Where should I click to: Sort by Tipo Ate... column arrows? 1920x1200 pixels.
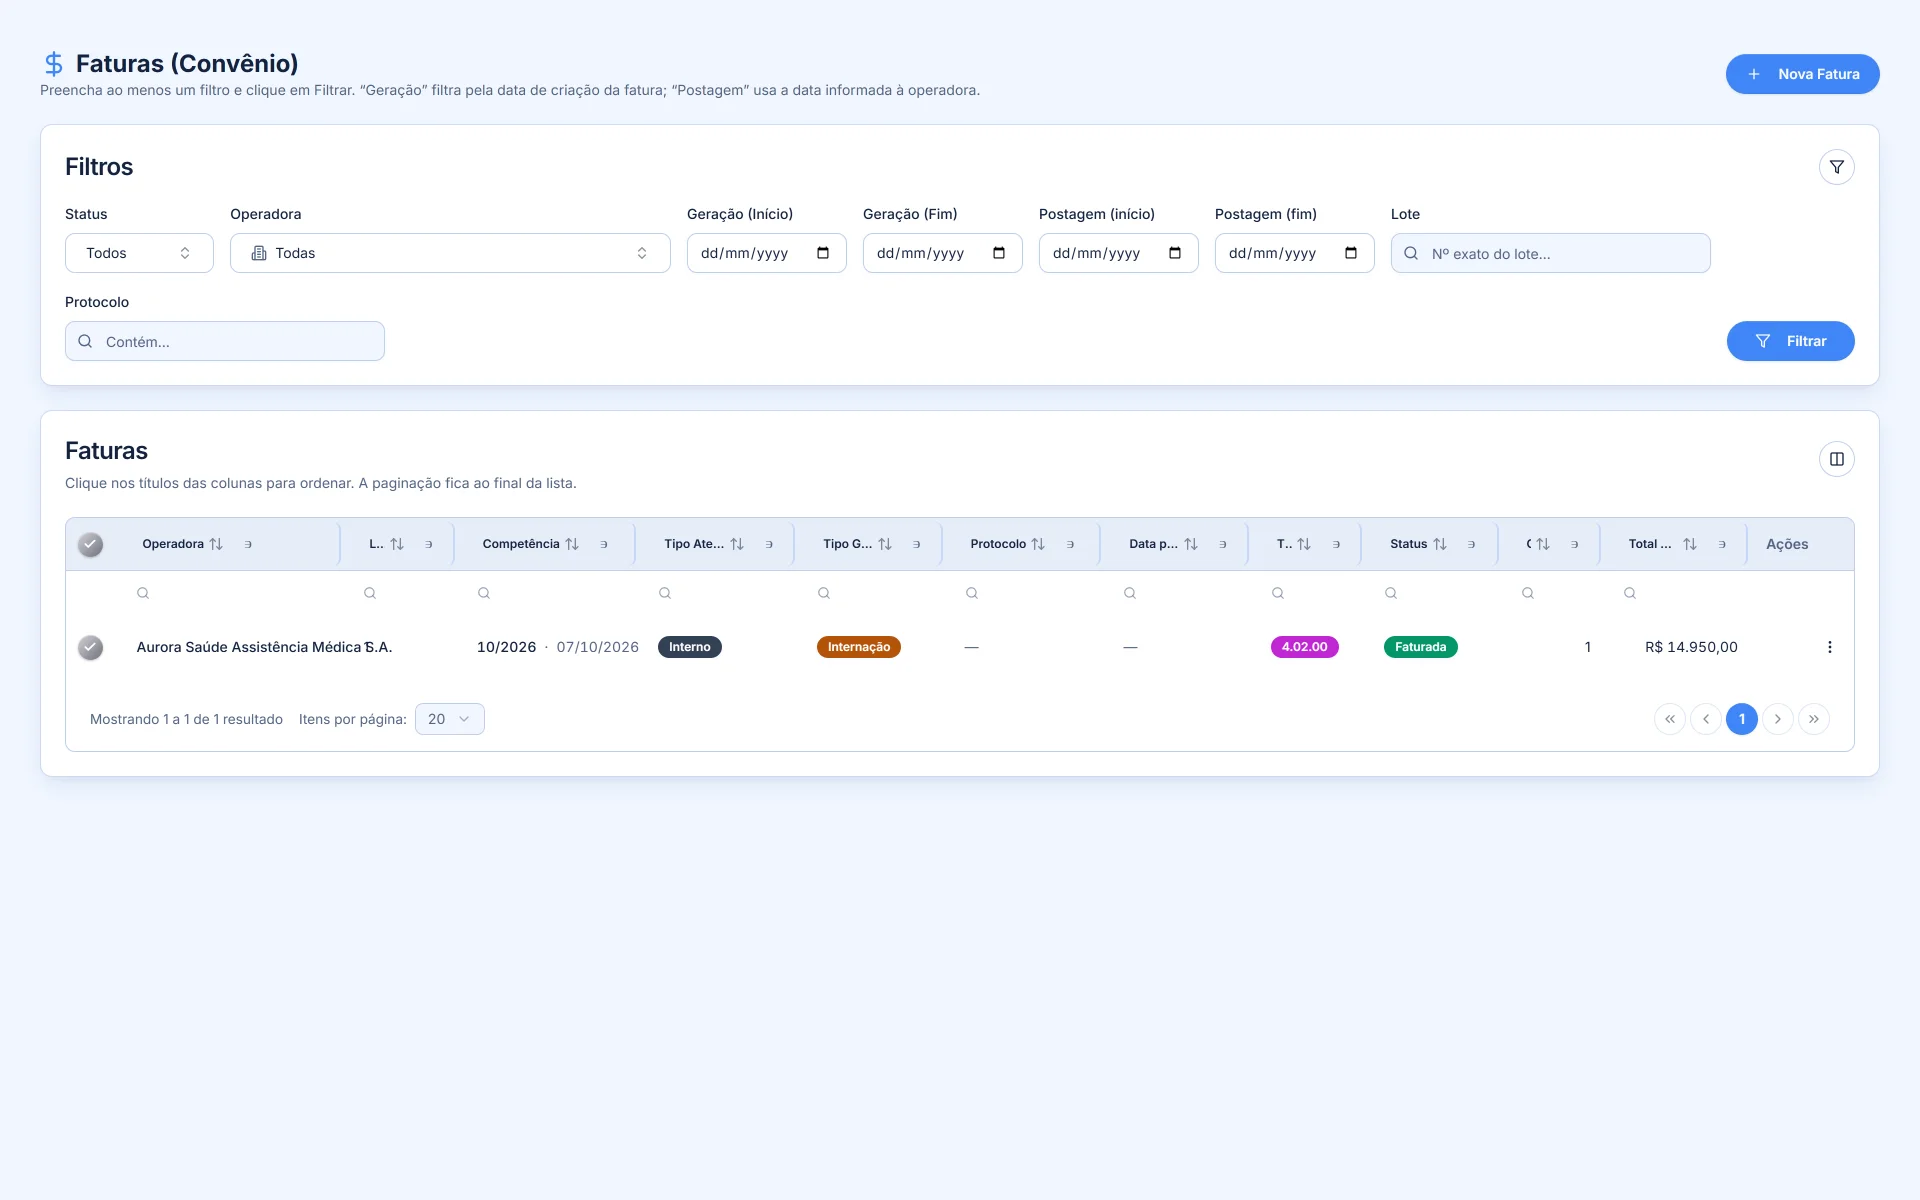tap(737, 544)
